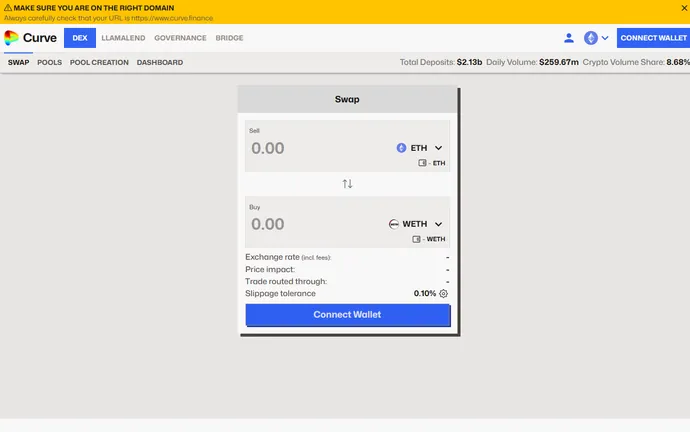
Task: Click the Price impact label
Action: click(270, 269)
